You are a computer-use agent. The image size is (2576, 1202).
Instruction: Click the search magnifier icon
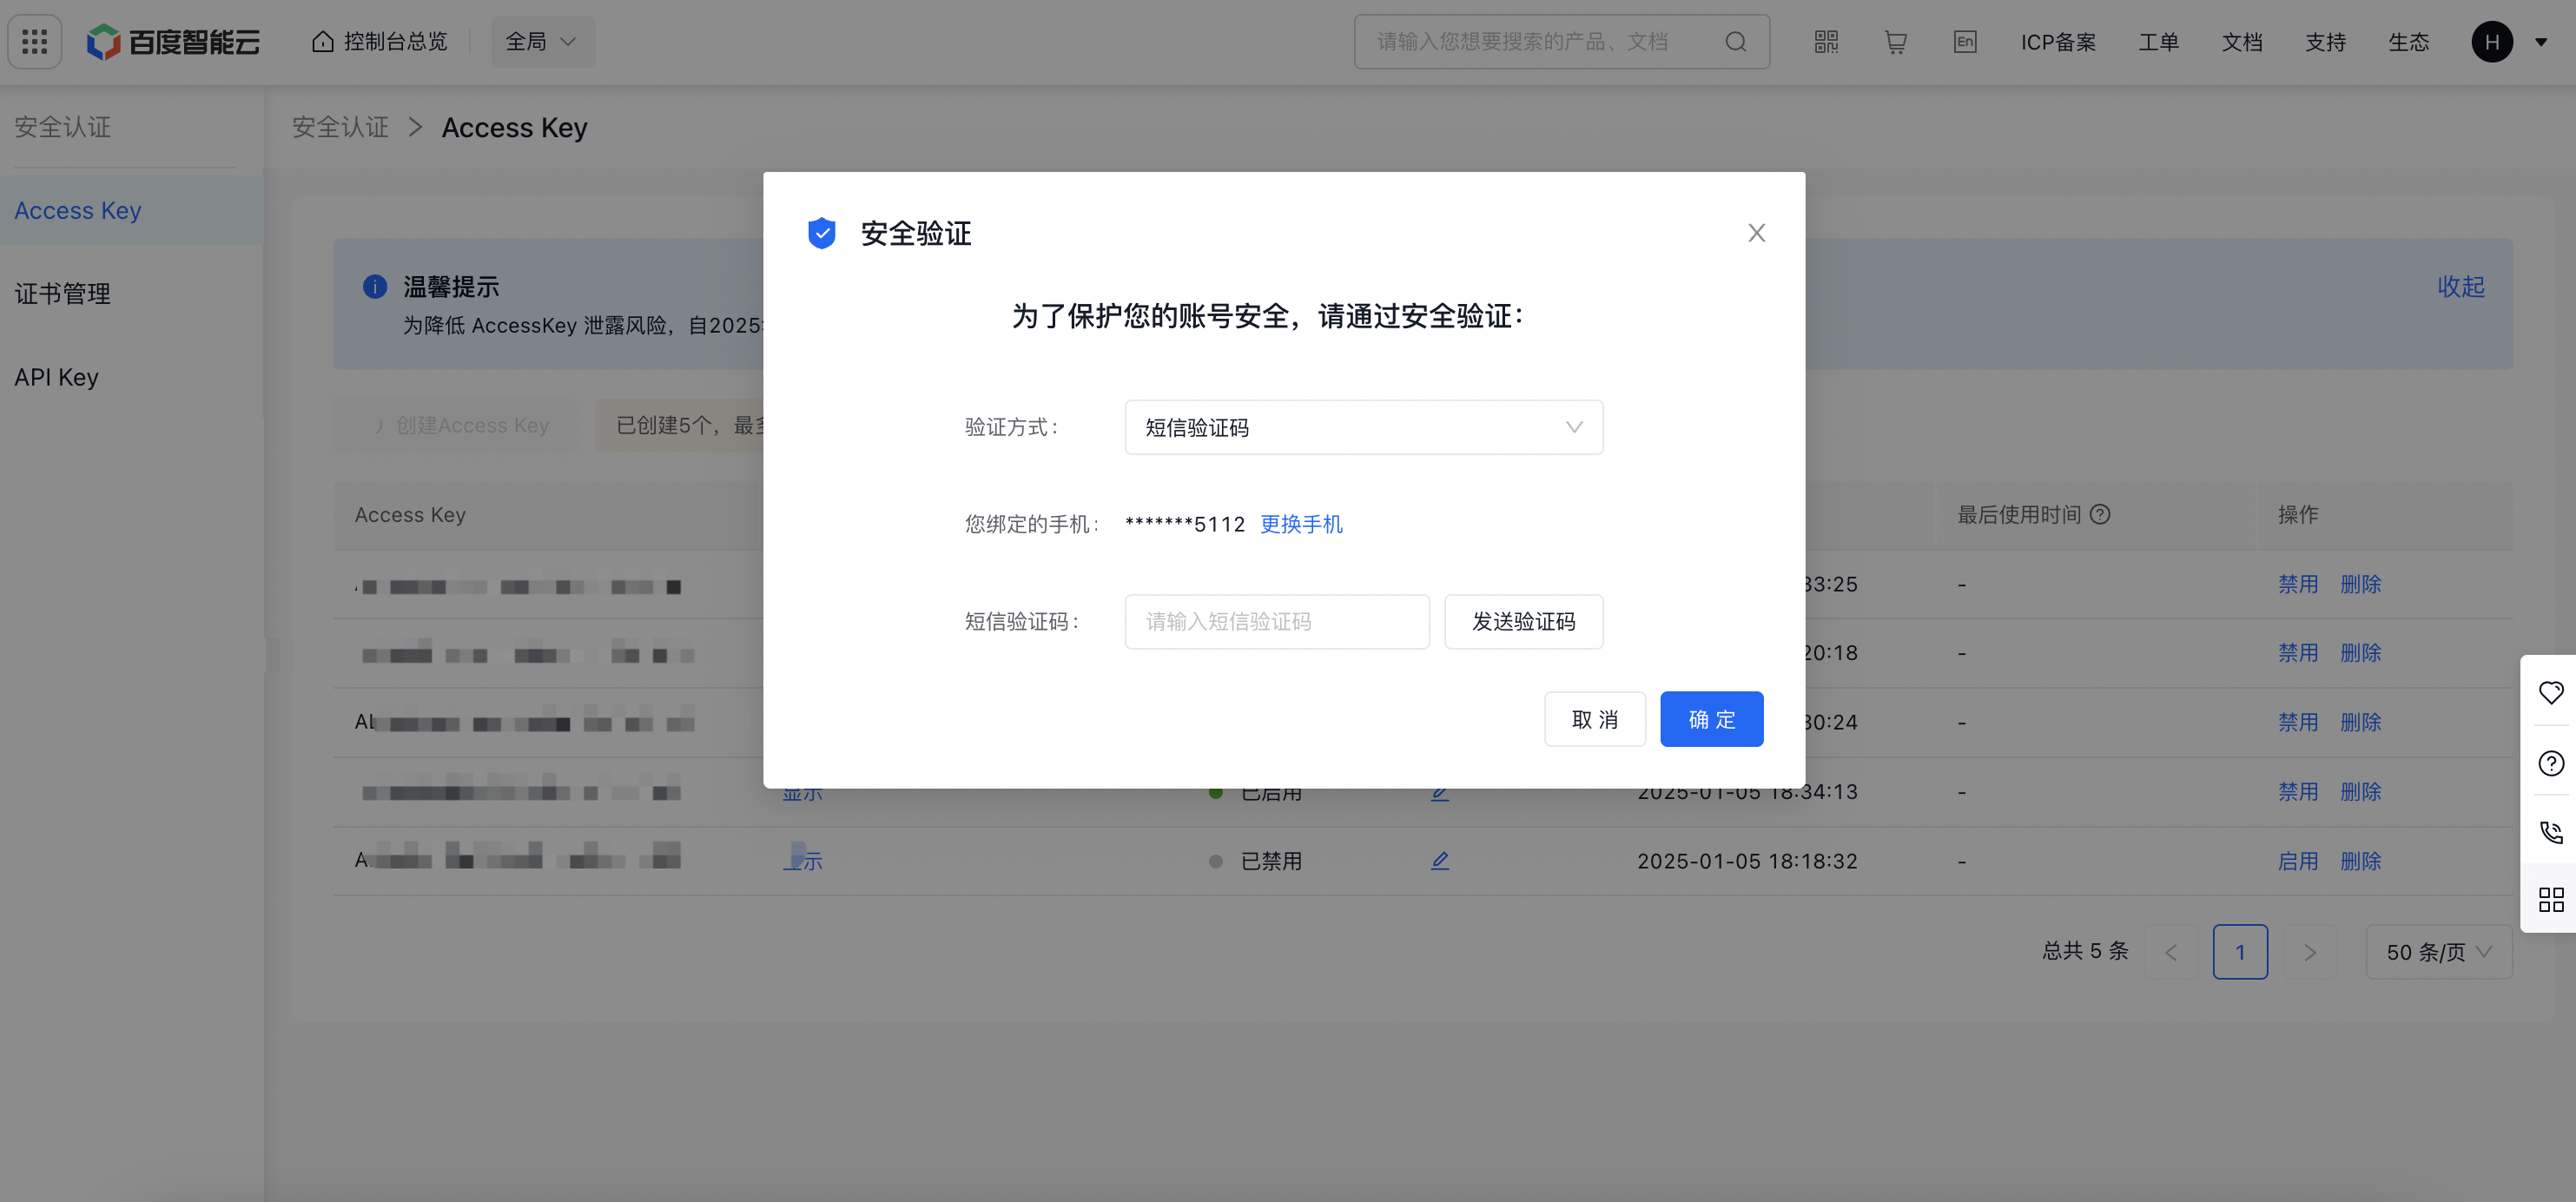1736,42
